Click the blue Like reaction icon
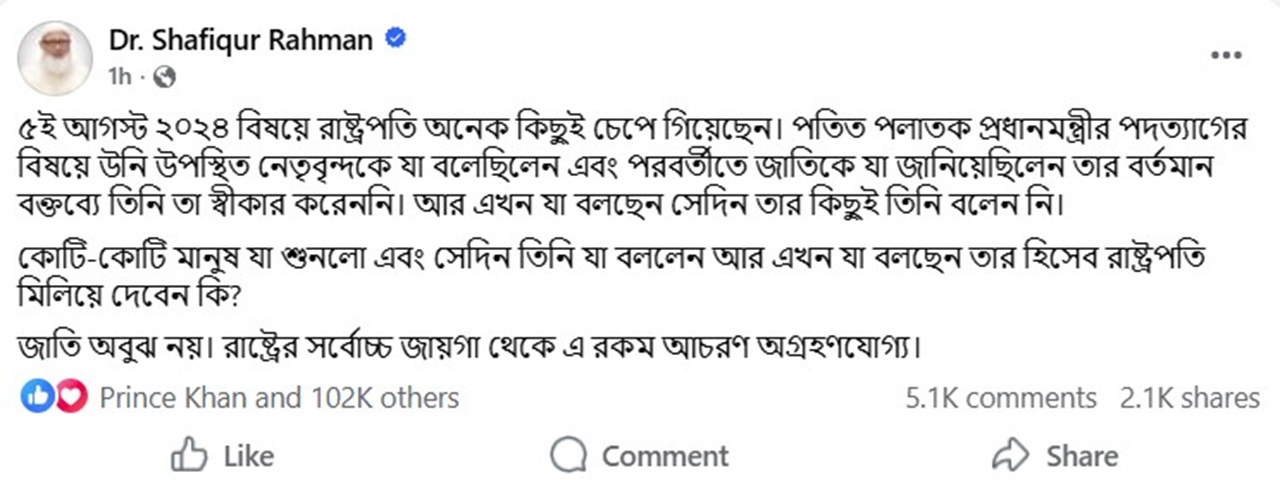1280x480 pixels. pyautogui.click(x=36, y=398)
